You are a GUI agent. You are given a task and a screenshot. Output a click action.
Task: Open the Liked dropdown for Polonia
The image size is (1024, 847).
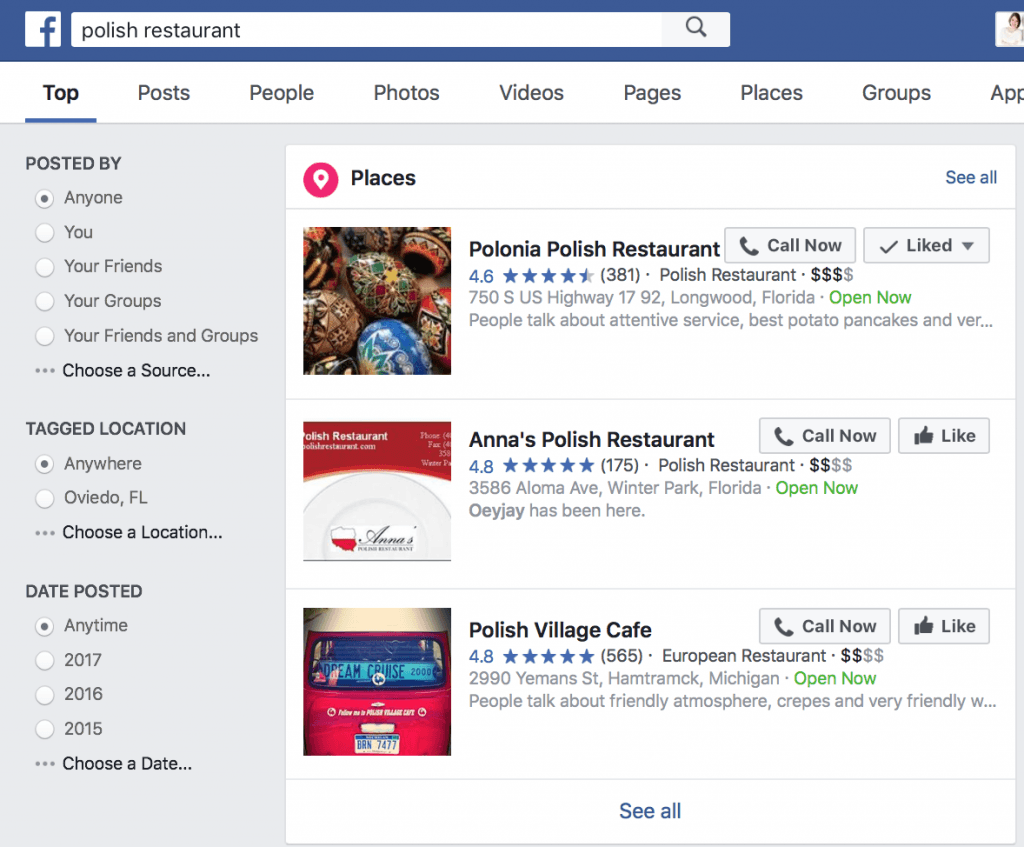click(926, 246)
